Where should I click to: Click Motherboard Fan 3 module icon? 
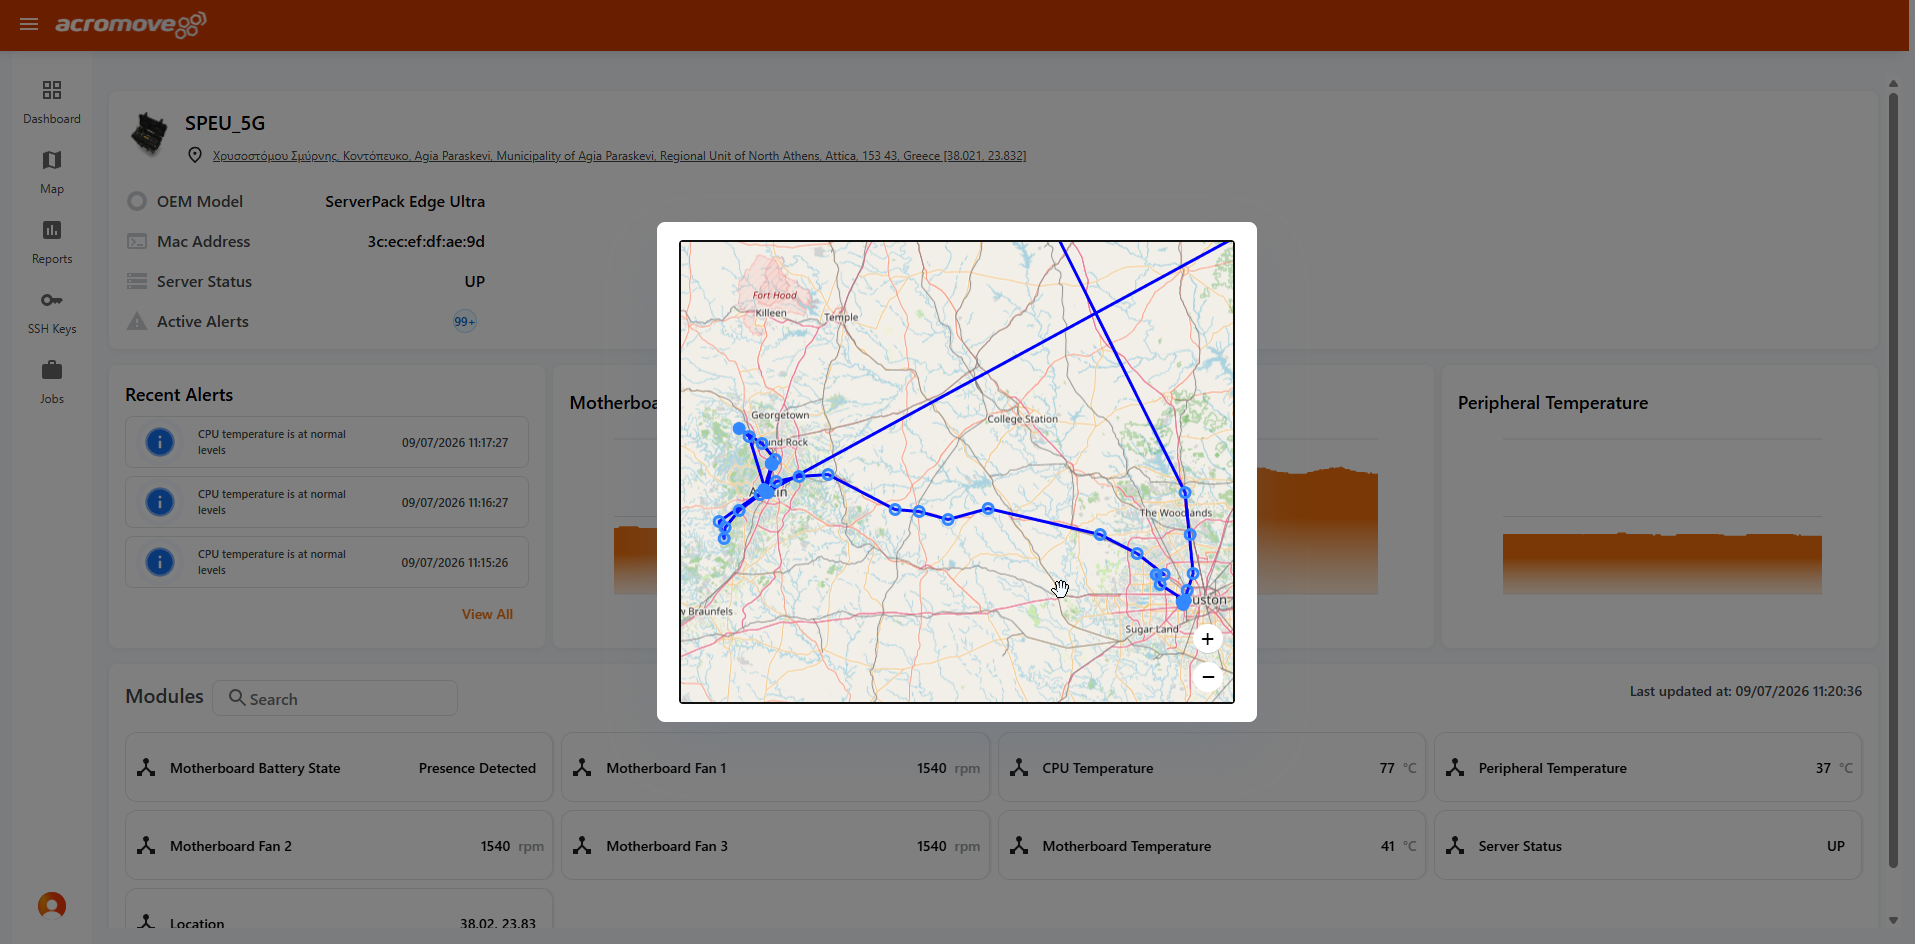[582, 845]
